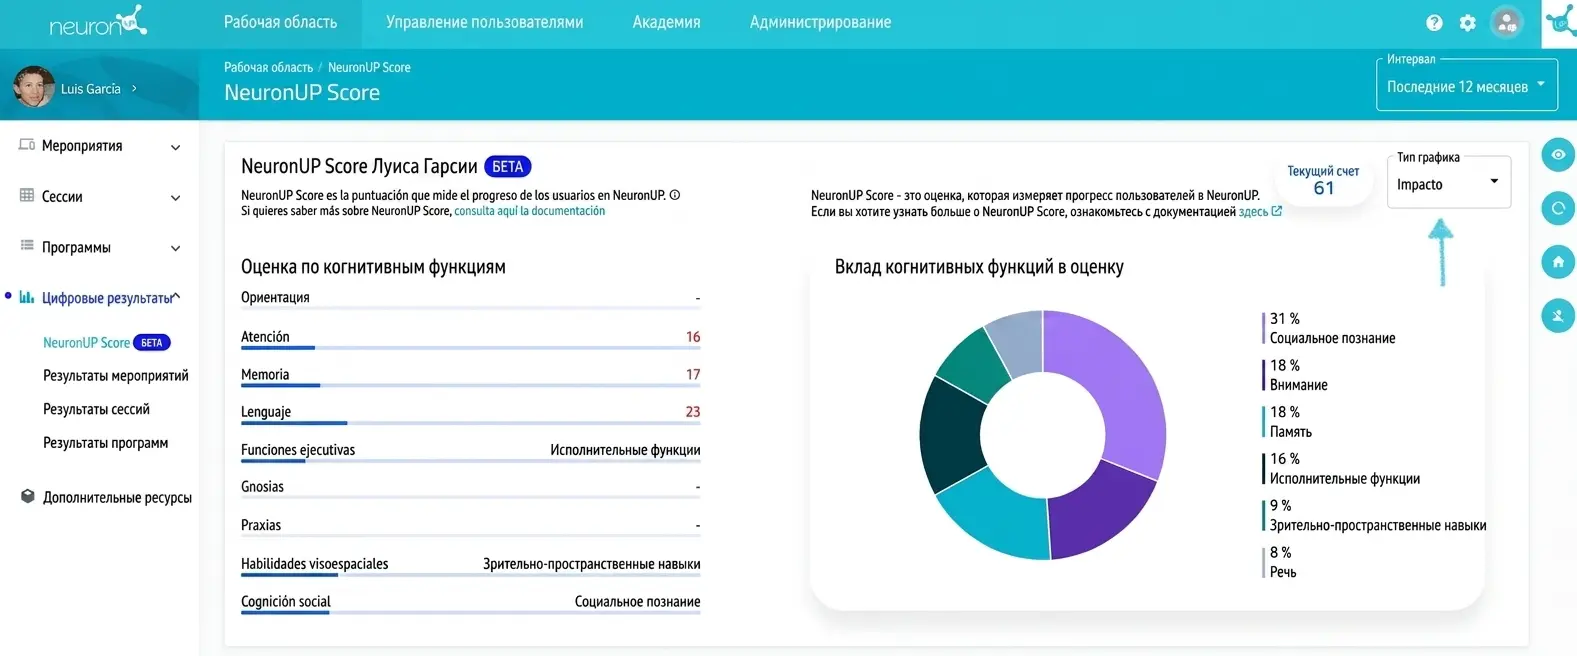Click Текущий счет 61 badge

coord(1323,180)
